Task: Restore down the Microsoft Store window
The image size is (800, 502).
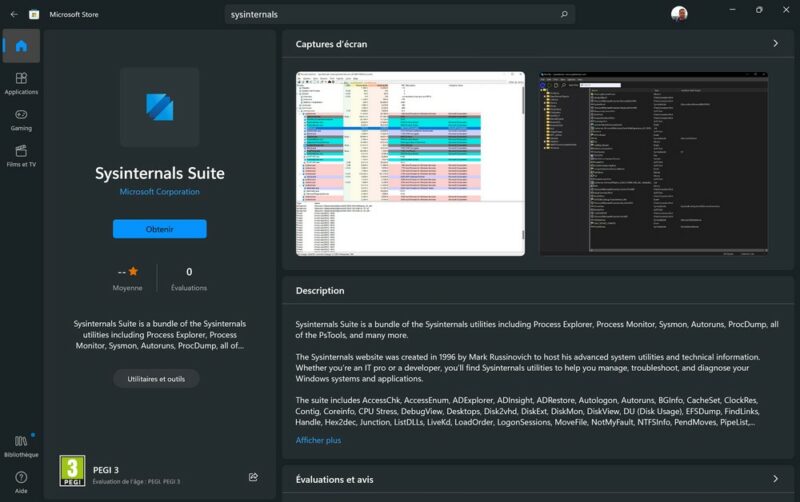Action: 759,10
